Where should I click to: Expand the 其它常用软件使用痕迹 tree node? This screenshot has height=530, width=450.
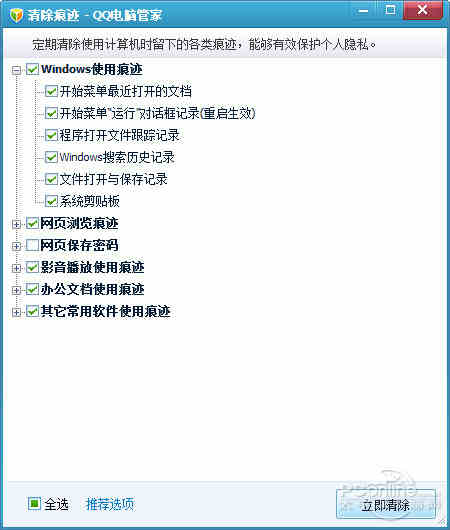click(16, 312)
